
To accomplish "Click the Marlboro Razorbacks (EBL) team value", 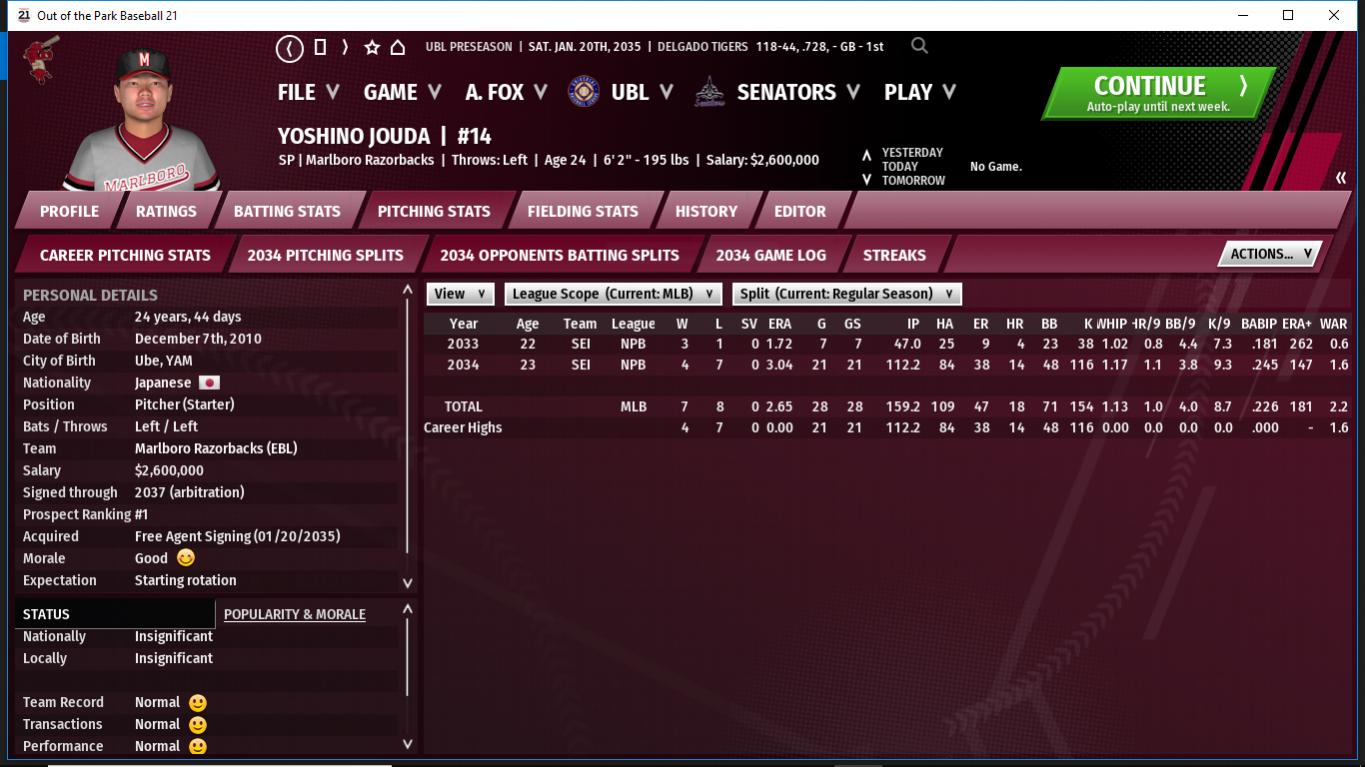I will pyautogui.click(x=216, y=449).
